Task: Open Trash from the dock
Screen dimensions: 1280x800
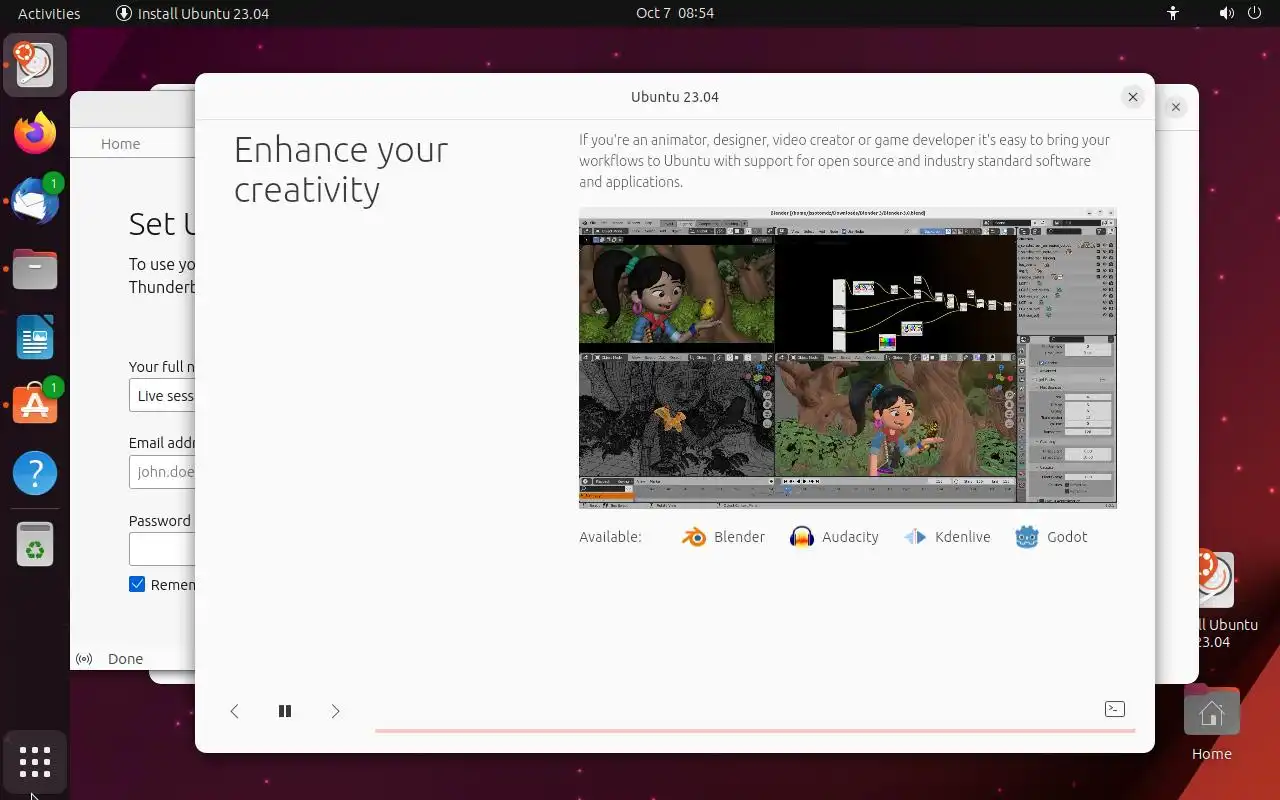Action: [35, 546]
